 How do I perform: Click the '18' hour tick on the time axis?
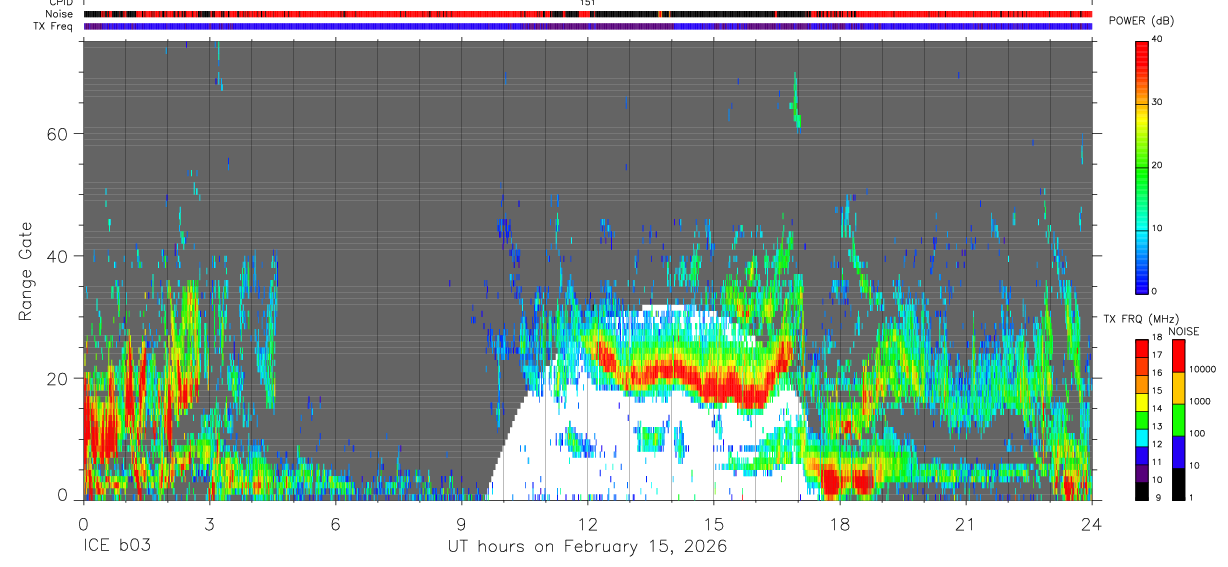click(x=840, y=523)
